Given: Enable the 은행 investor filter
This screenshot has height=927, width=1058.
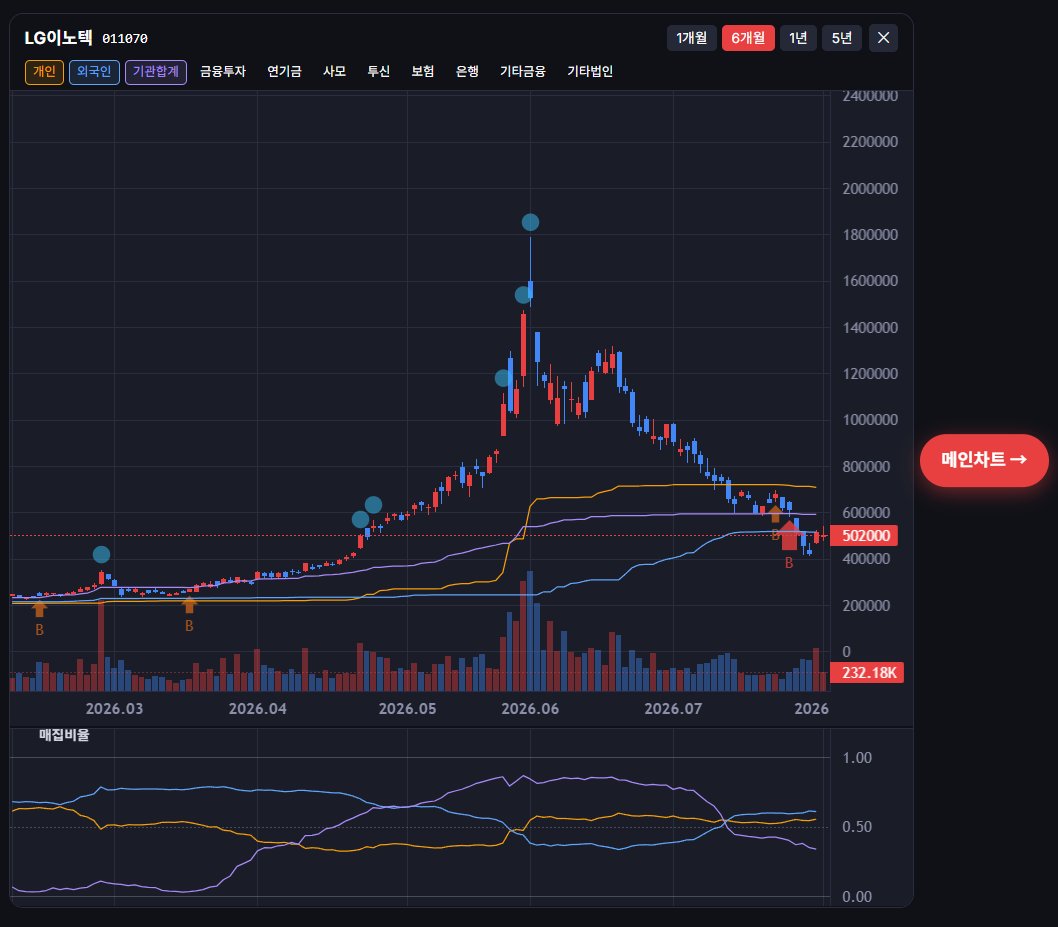Looking at the screenshot, I should [x=467, y=72].
